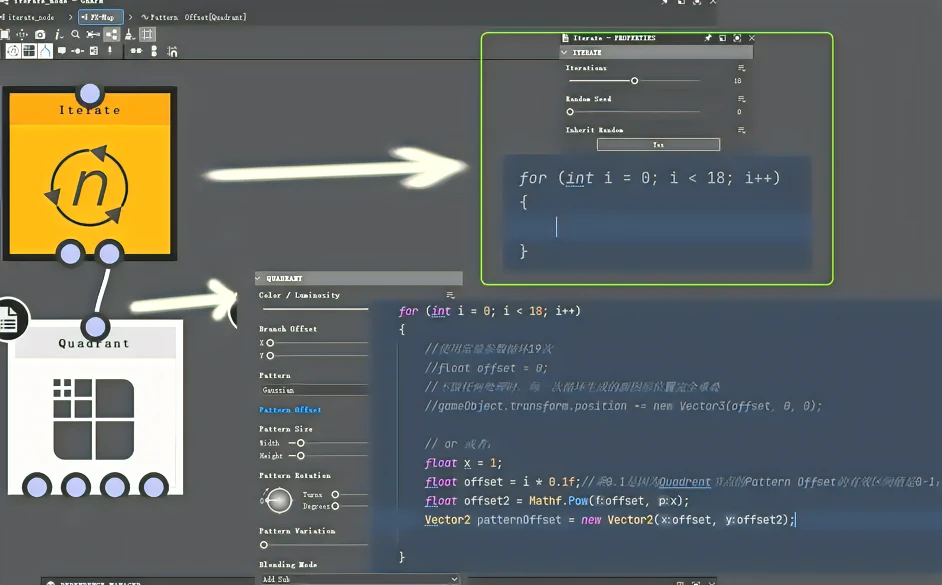
Task: Toggle the pin on the Iterate Properties panel
Action: pyautogui.click(x=708, y=39)
